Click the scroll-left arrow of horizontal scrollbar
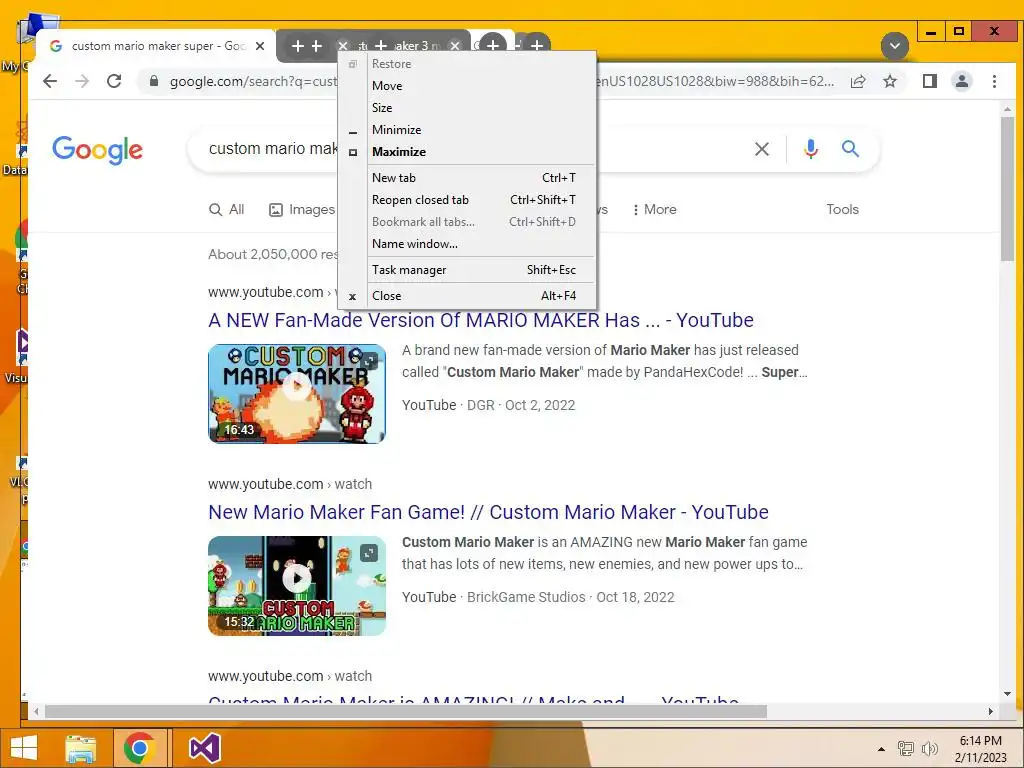1024x768 pixels. click(x=36, y=711)
